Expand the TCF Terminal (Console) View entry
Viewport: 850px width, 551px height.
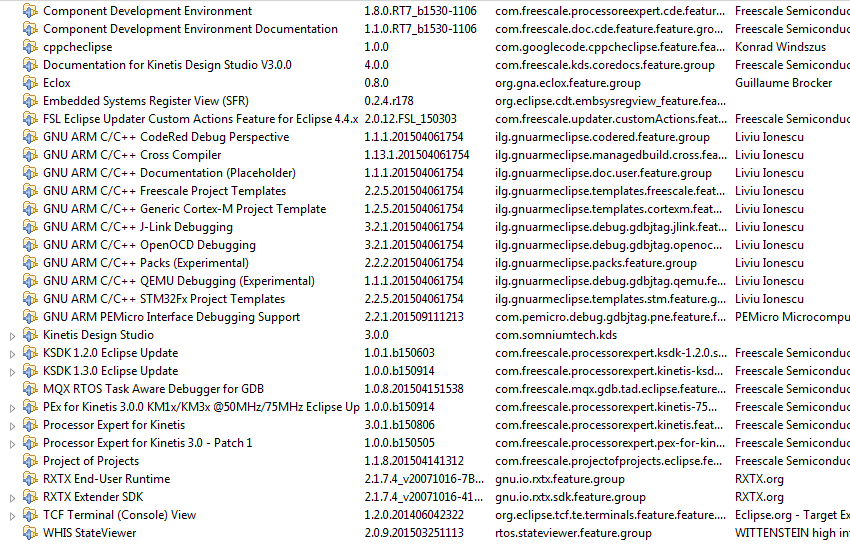coord(12,516)
